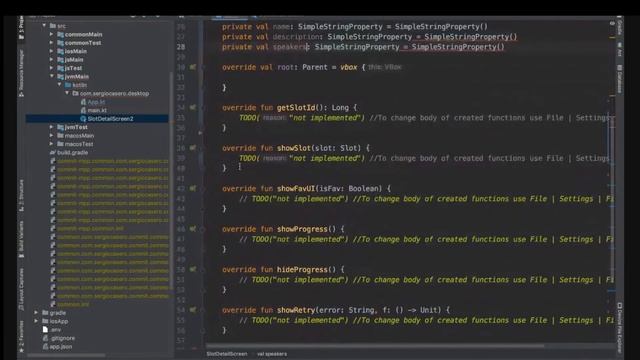640x360 pixels.
Task: Open the app.json file
Action: click(x=60, y=347)
